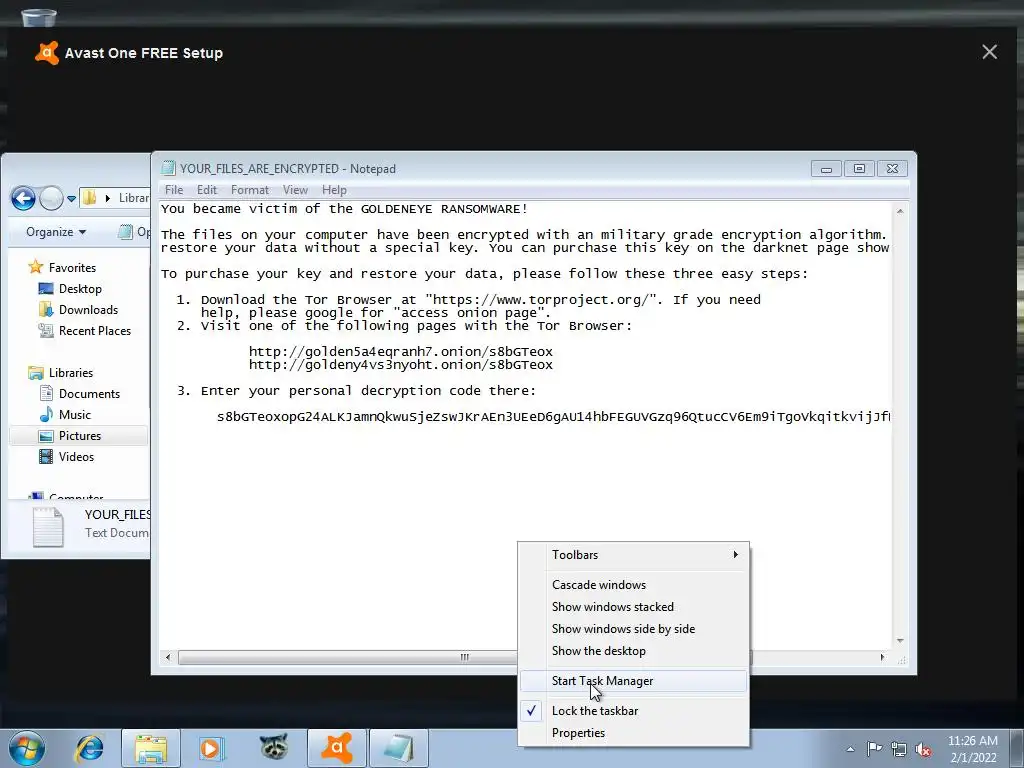Toggle Lock the taskbar checkmark
This screenshot has height=768, width=1024.
tap(633, 711)
